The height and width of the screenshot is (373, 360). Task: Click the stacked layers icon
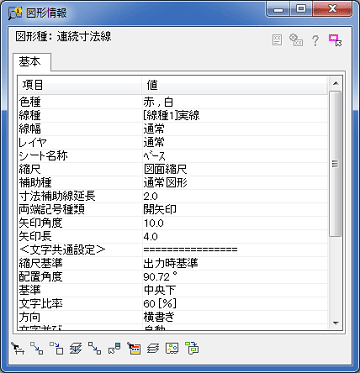pos(153,349)
